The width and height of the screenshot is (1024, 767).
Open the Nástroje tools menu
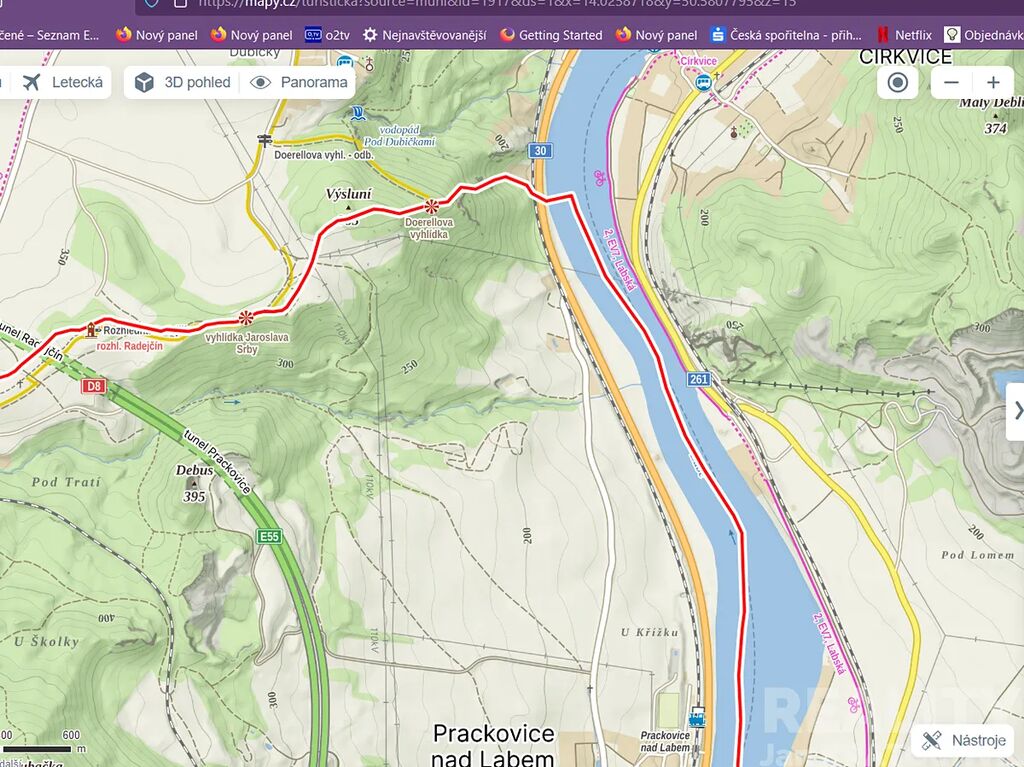pyautogui.click(x=964, y=740)
